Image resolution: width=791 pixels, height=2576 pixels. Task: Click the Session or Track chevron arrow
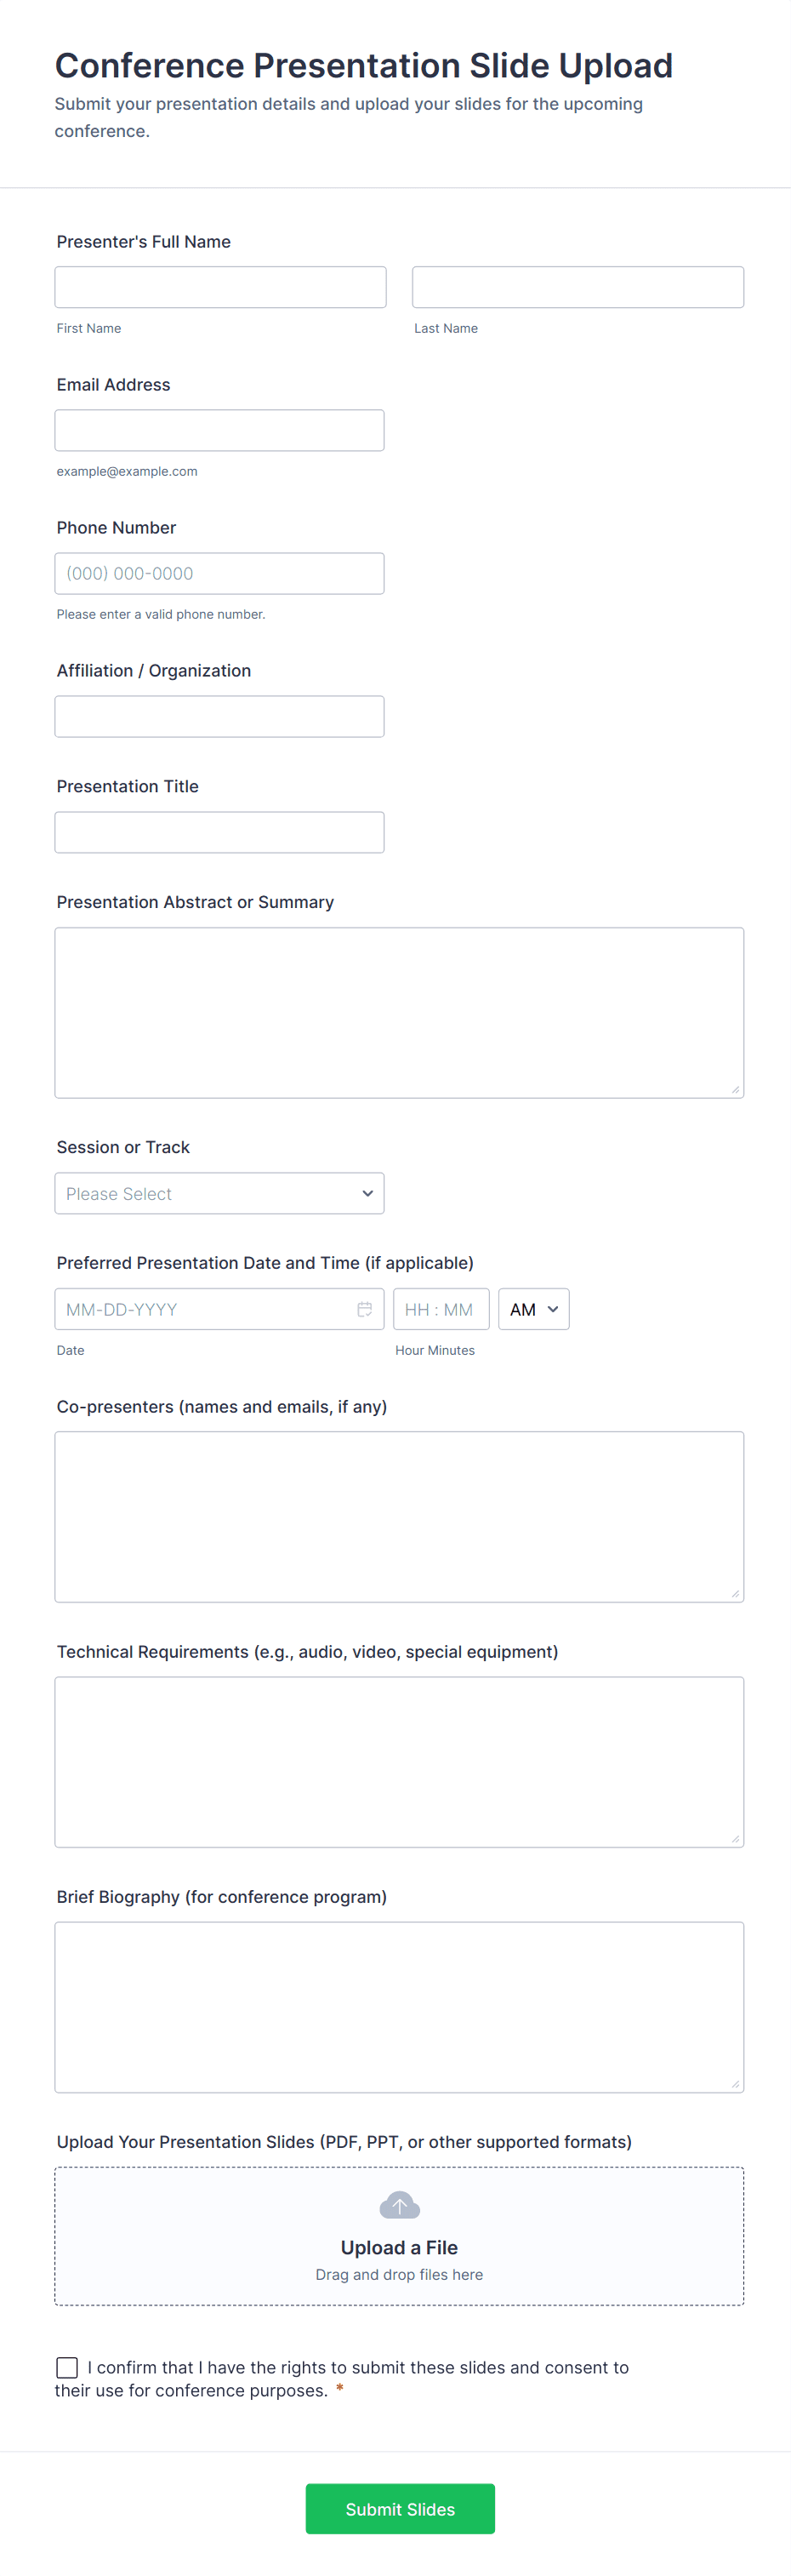(x=367, y=1193)
